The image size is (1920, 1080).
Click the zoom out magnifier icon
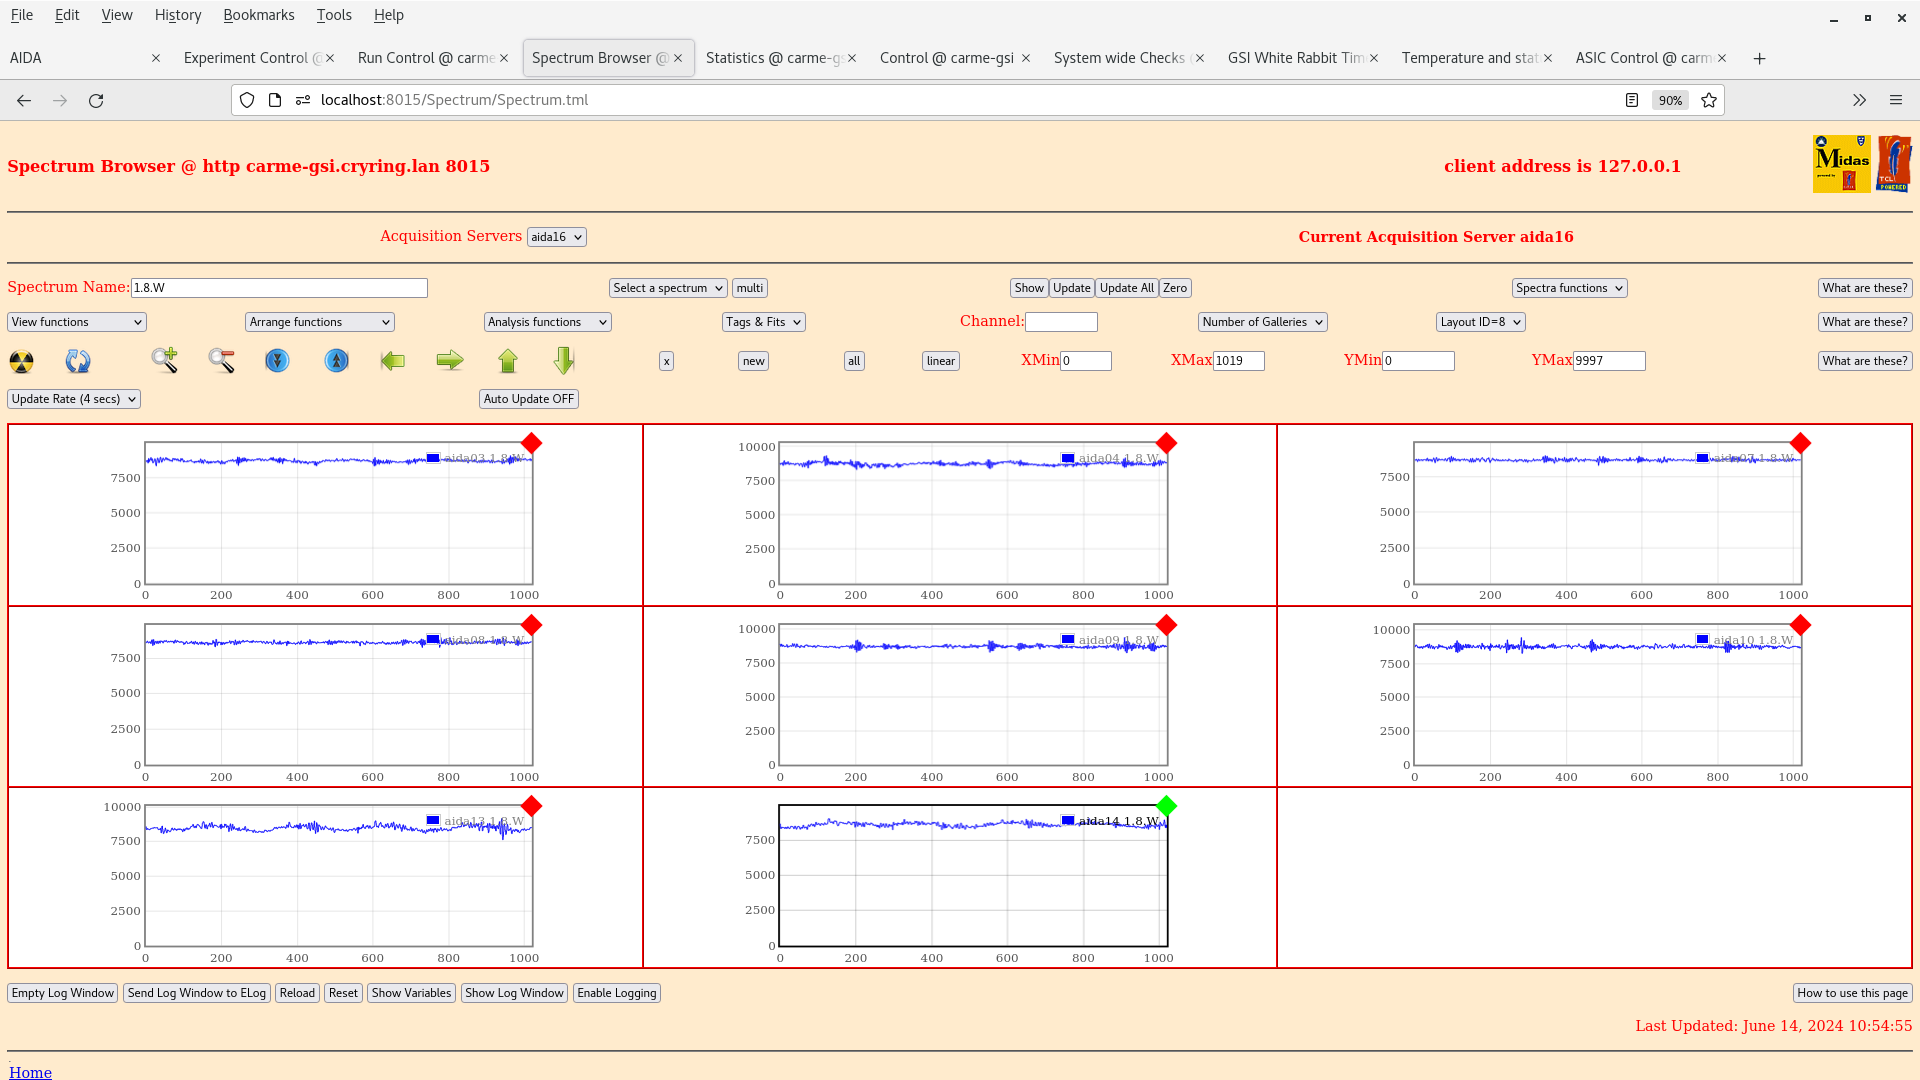(221, 361)
